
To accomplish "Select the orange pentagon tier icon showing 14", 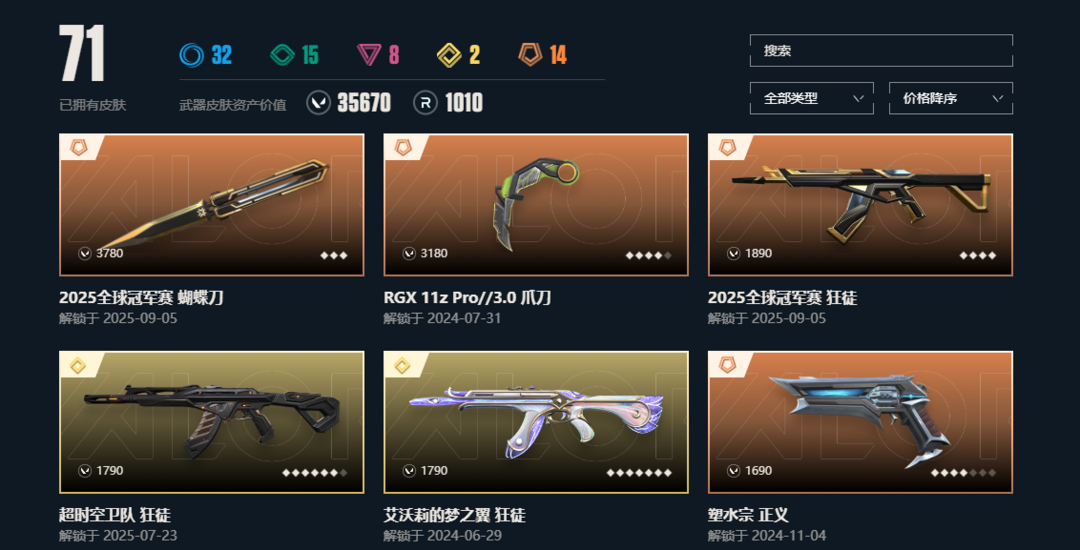I will pos(530,54).
